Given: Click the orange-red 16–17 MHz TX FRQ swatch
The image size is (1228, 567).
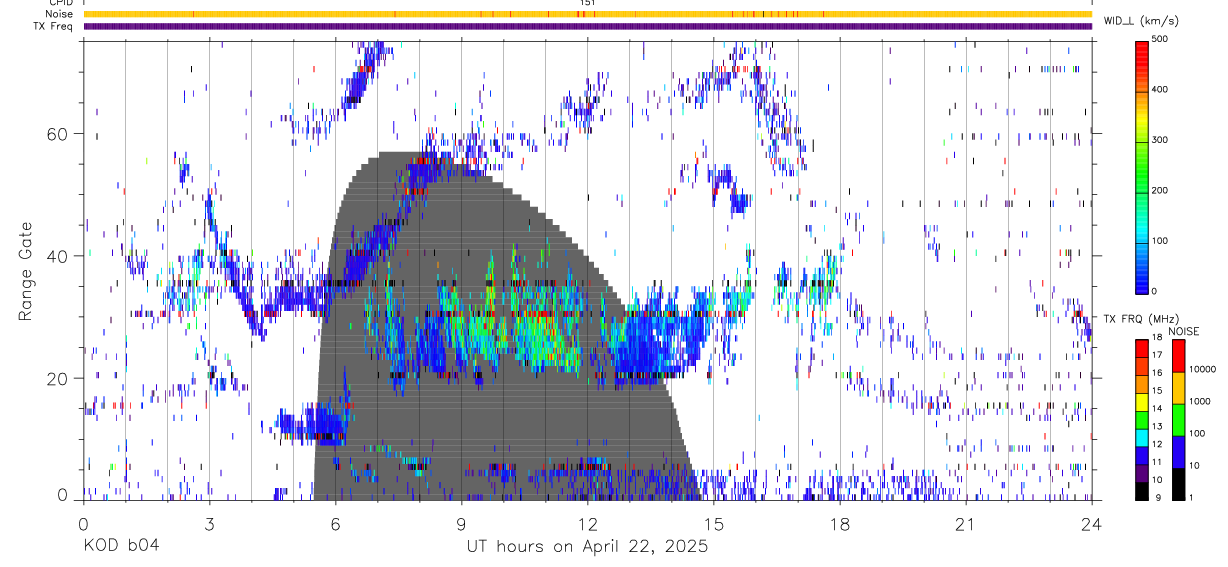Looking at the screenshot, I should coord(1141,366).
